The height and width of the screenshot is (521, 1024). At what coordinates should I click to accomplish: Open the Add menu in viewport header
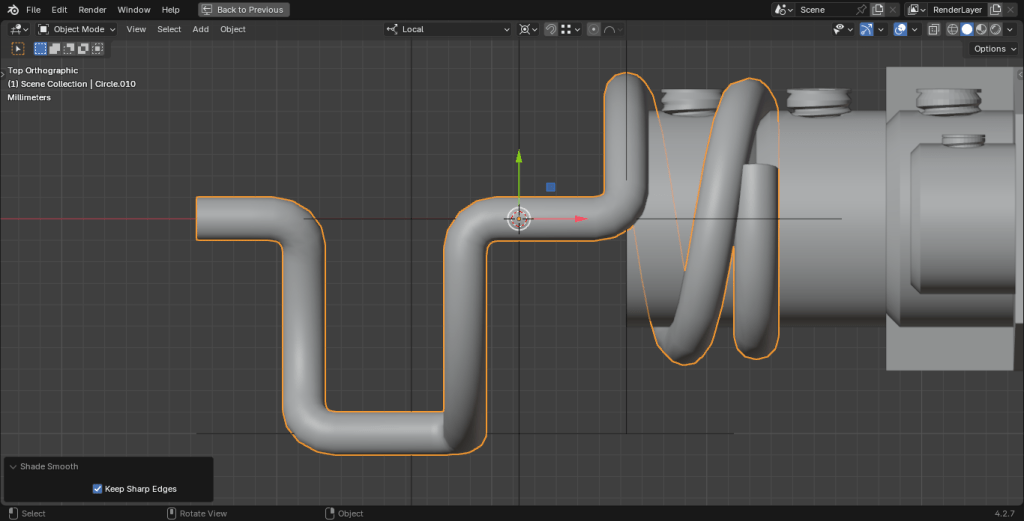[200, 29]
